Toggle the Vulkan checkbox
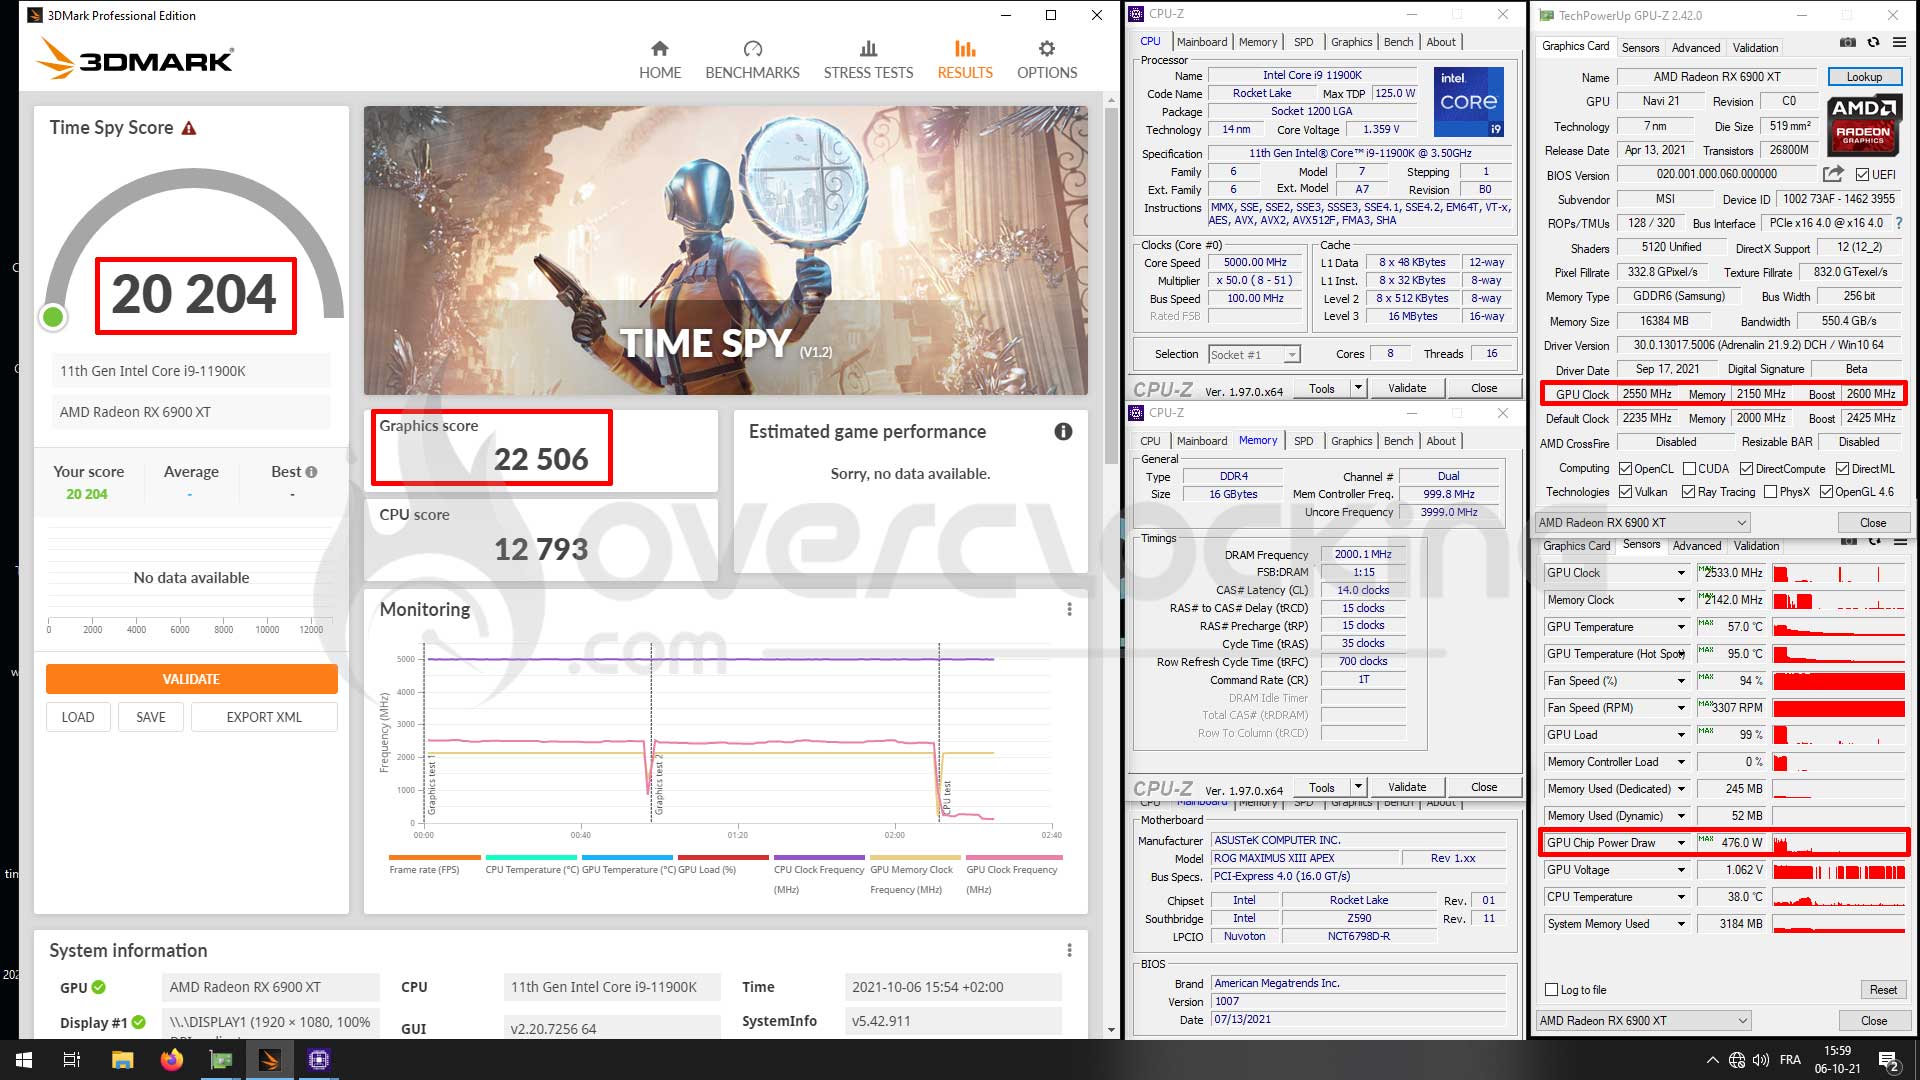This screenshot has height=1080, width=1920. 1626,492
